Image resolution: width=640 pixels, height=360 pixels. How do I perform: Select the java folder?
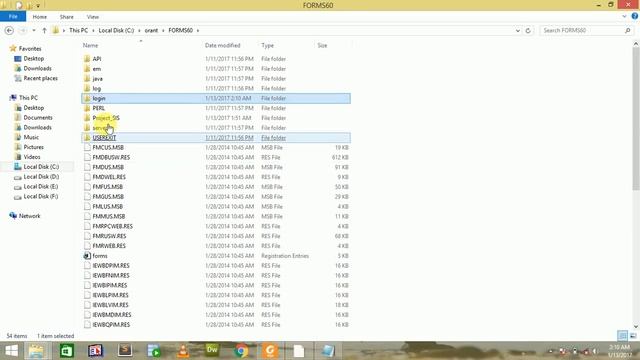point(97,78)
